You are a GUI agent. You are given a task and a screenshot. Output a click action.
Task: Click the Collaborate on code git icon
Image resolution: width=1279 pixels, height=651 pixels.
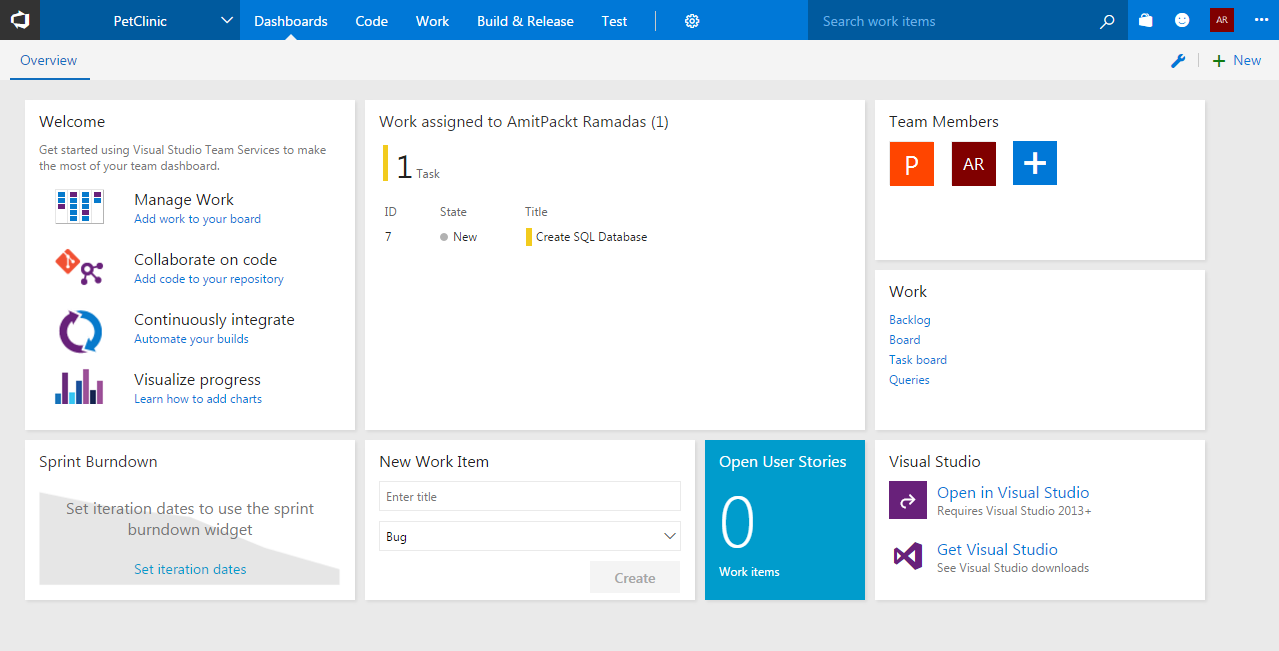tap(79, 267)
